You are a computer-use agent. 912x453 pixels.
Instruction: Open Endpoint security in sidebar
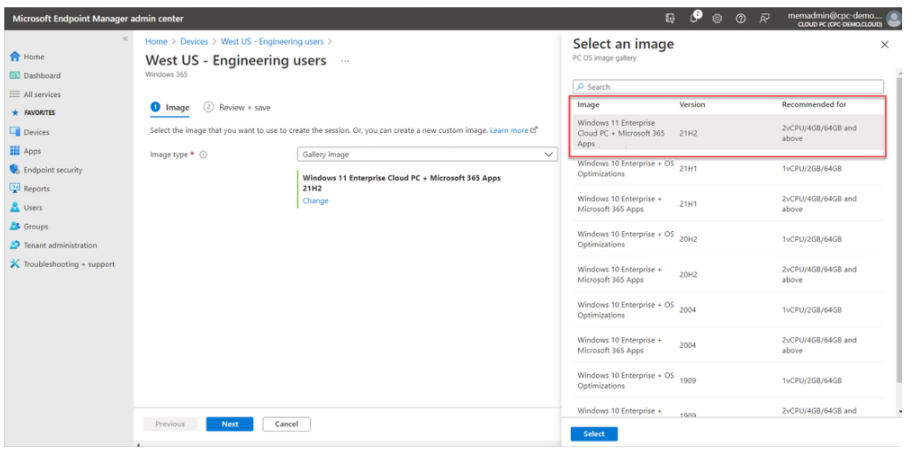[52, 170]
